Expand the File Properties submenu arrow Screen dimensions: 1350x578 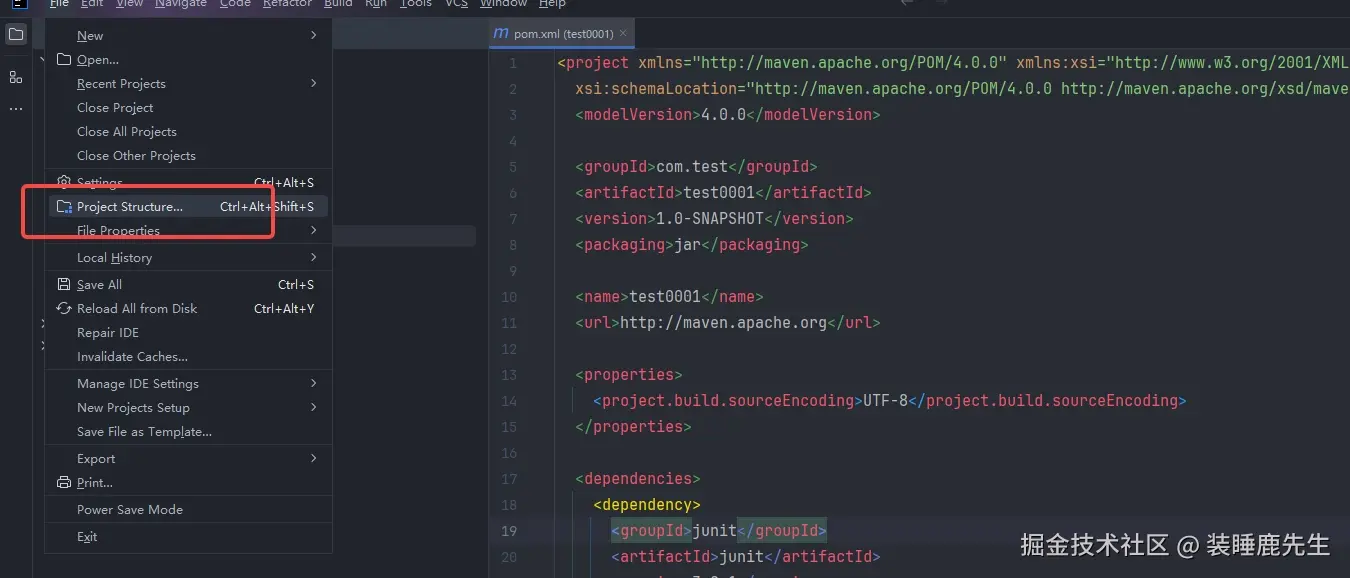pos(313,231)
